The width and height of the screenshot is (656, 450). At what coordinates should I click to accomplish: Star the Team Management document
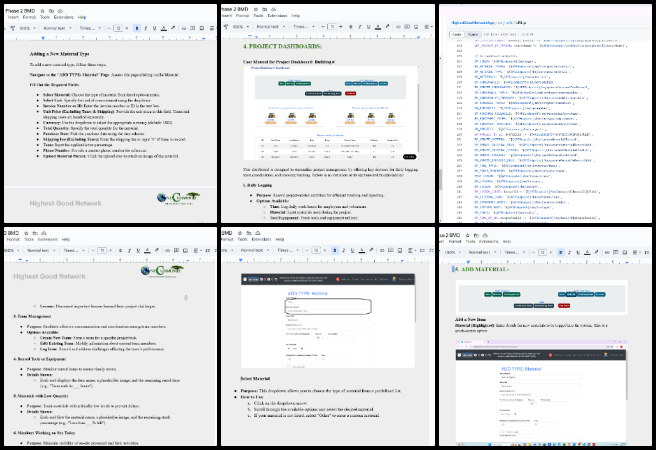pyautogui.click(x=26, y=233)
